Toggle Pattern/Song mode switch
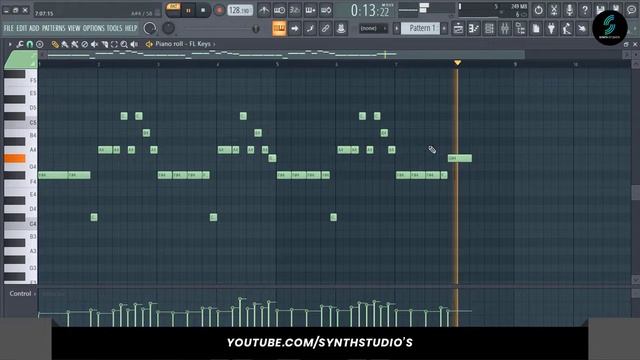The height and width of the screenshot is (360, 640). point(173,10)
